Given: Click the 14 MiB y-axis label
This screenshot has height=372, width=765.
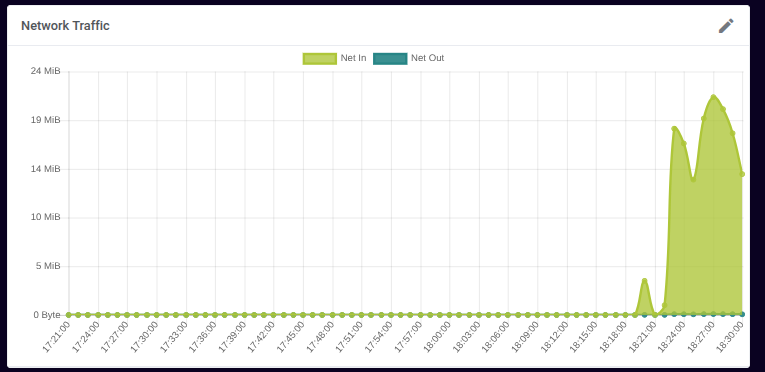Looking at the screenshot, I should pyautogui.click(x=45, y=169).
